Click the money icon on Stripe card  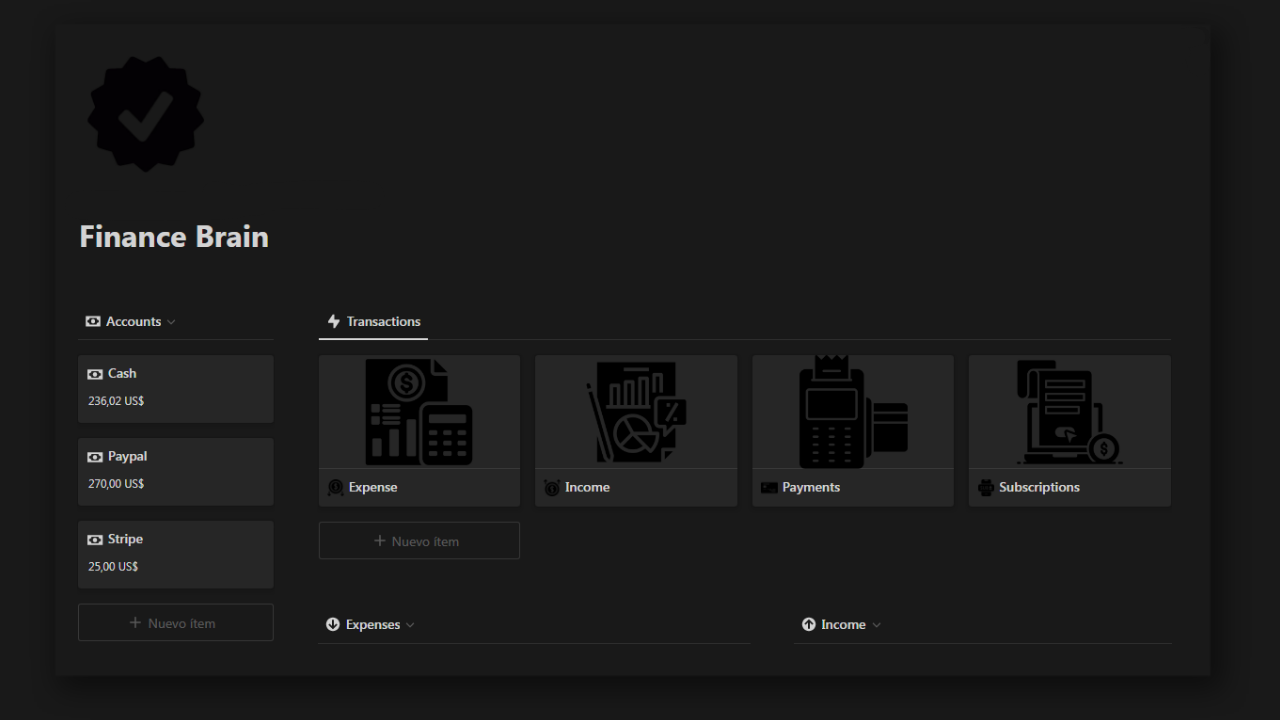[x=95, y=540]
